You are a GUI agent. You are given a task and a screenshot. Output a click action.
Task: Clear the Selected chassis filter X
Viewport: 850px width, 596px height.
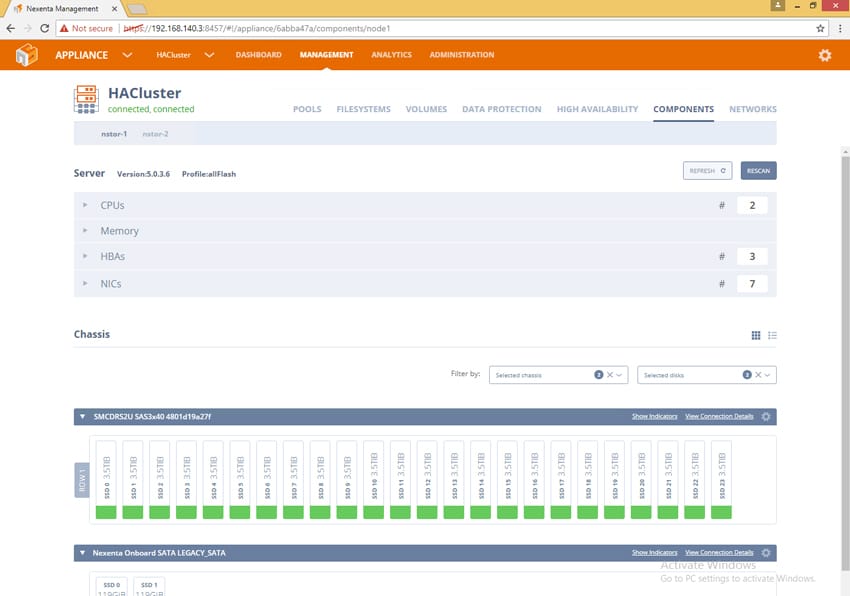click(x=610, y=375)
